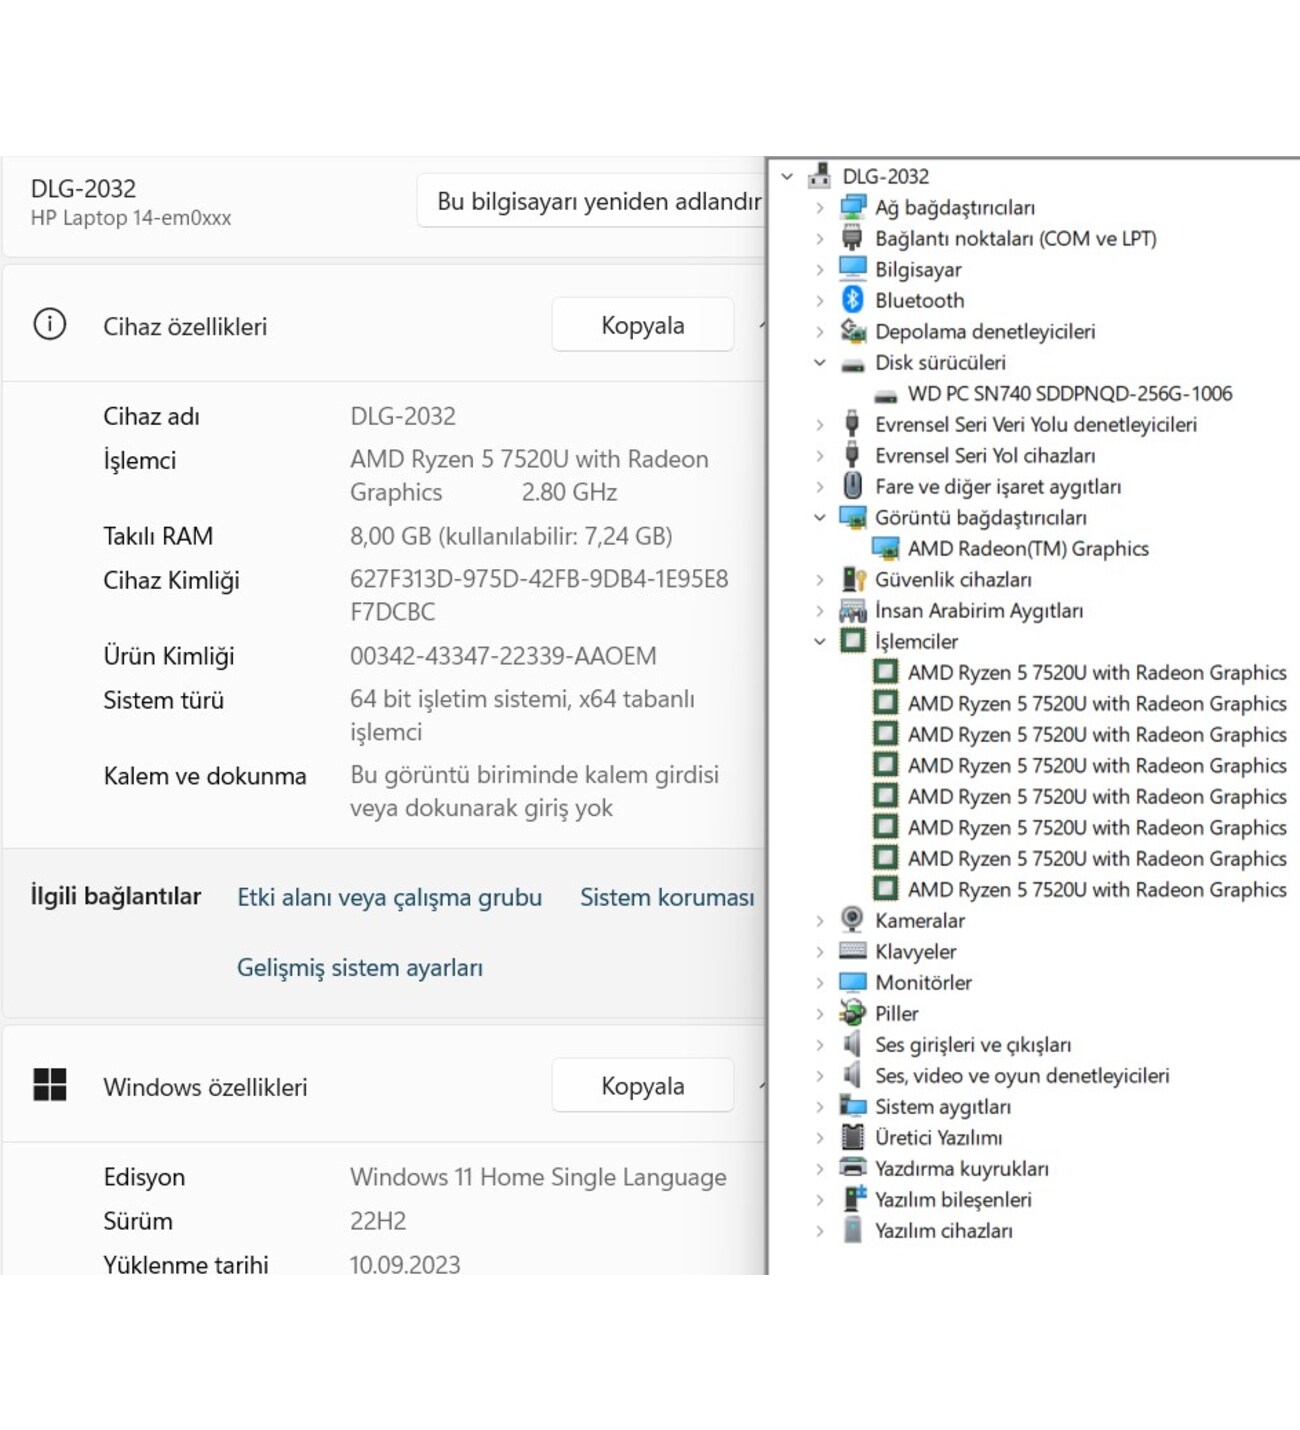Click the Bilgisayar monitor icon
This screenshot has width=1300, height=1430.
[852, 269]
